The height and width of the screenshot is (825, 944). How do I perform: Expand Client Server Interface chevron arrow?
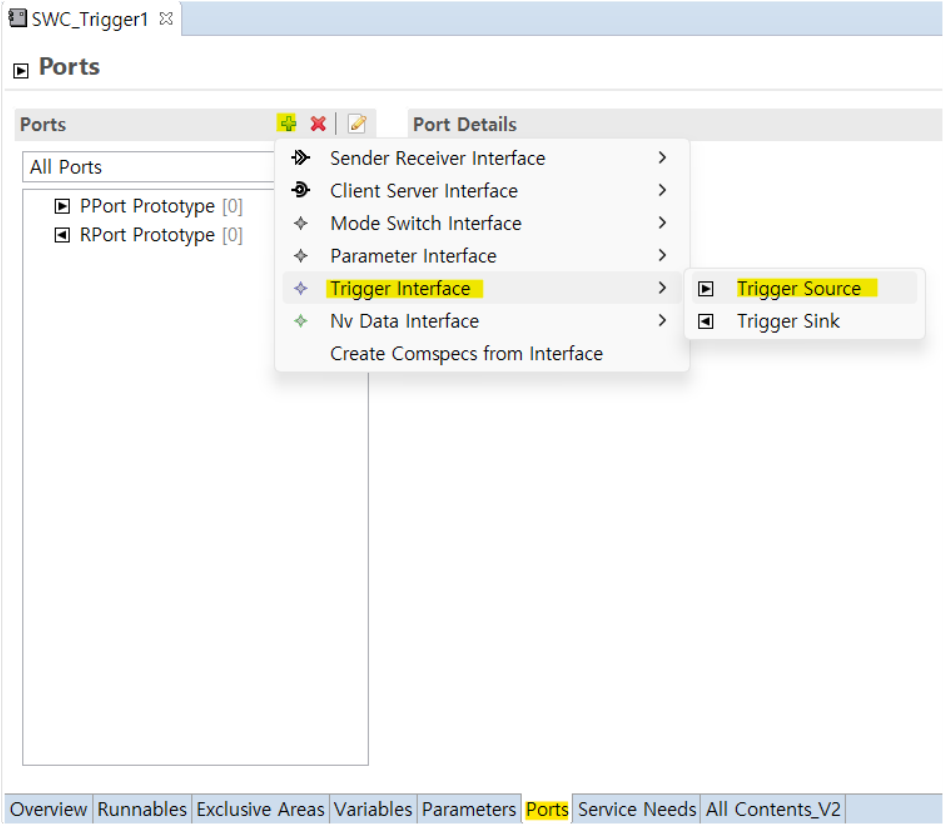[662, 190]
